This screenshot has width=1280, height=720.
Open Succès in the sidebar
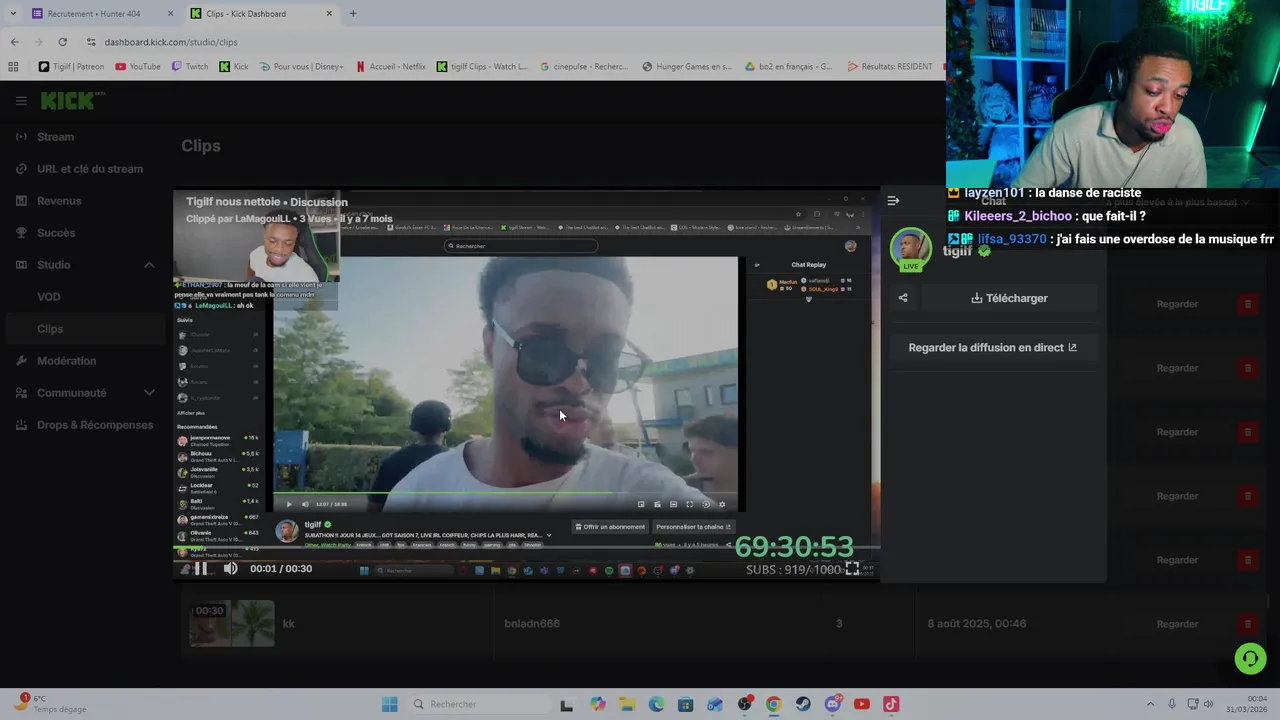coord(56,233)
